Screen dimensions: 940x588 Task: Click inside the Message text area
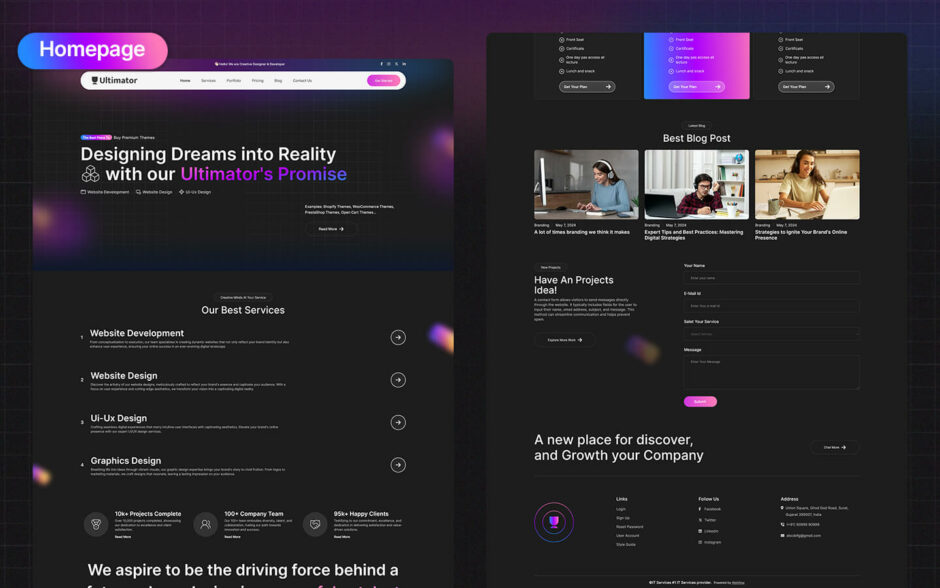click(x=771, y=372)
